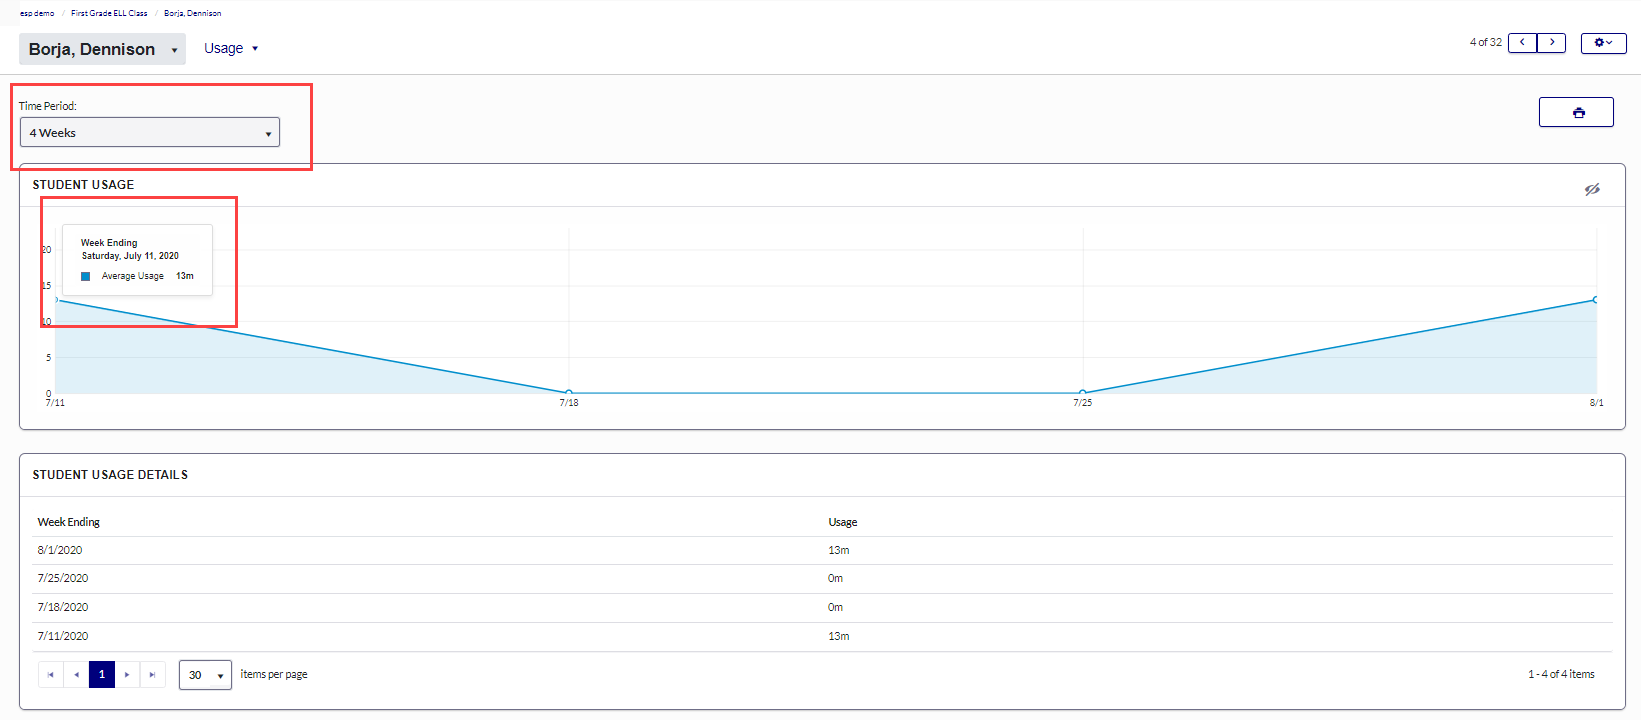Open the Time Period dropdown
Viewport: 1641px width, 720px height.
pyautogui.click(x=150, y=133)
